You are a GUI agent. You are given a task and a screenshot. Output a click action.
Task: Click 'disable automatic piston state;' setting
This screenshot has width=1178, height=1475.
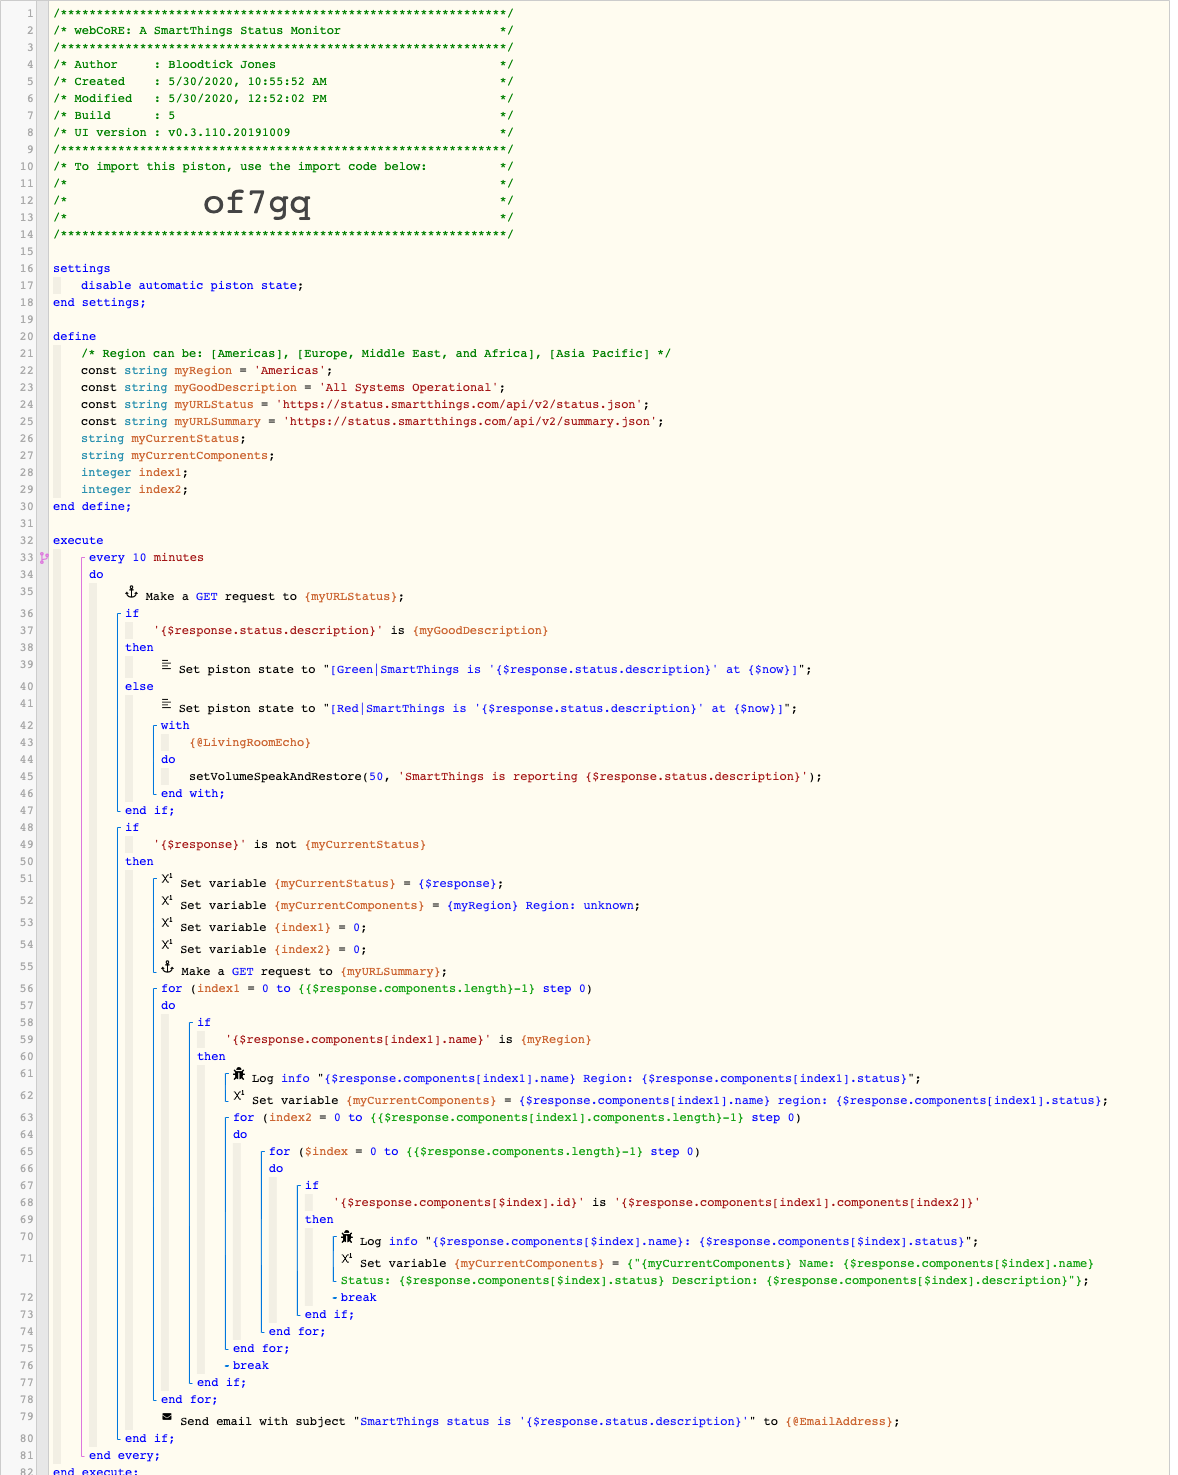(192, 286)
